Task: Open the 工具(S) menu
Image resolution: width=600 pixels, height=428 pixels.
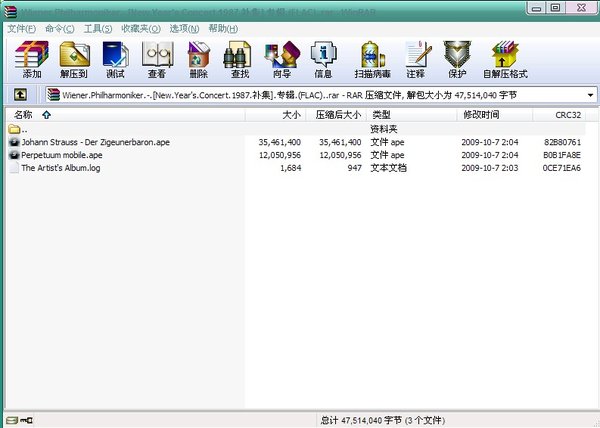Action: tap(98, 29)
